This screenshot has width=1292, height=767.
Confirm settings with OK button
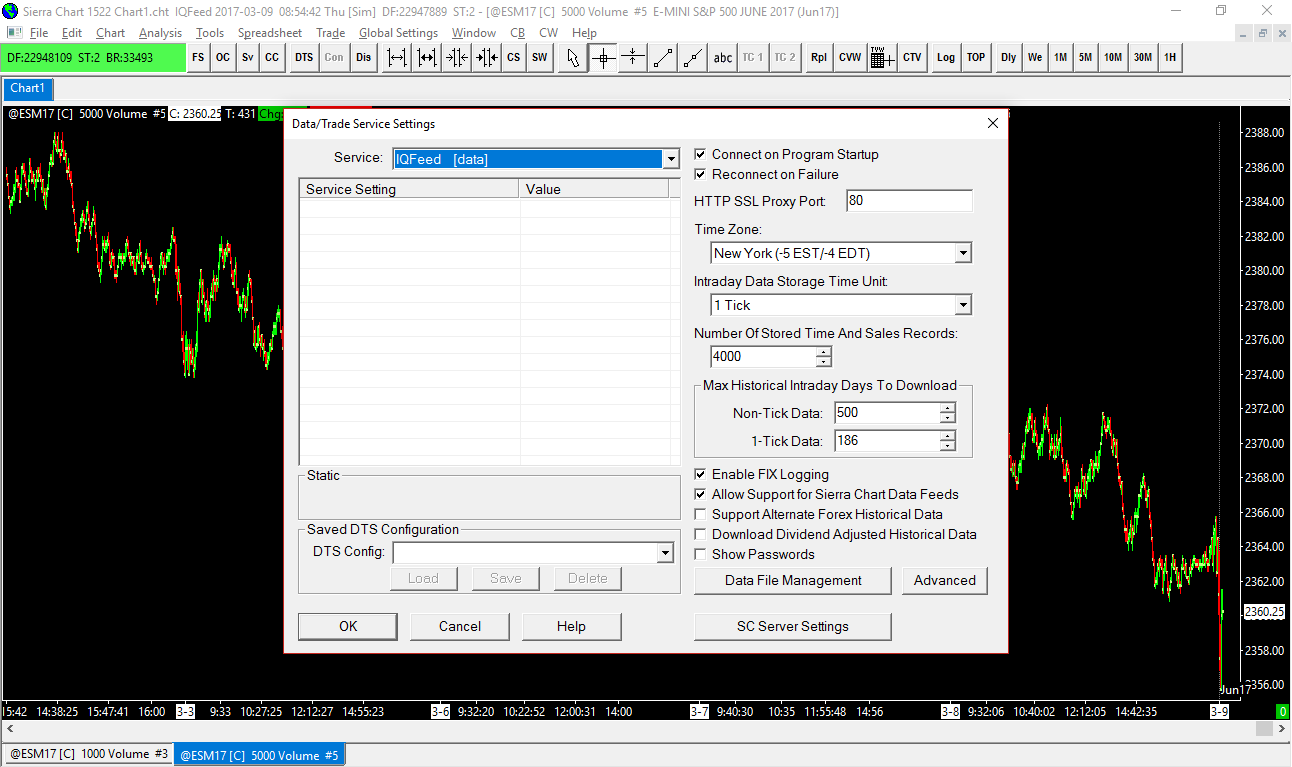(348, 627)
